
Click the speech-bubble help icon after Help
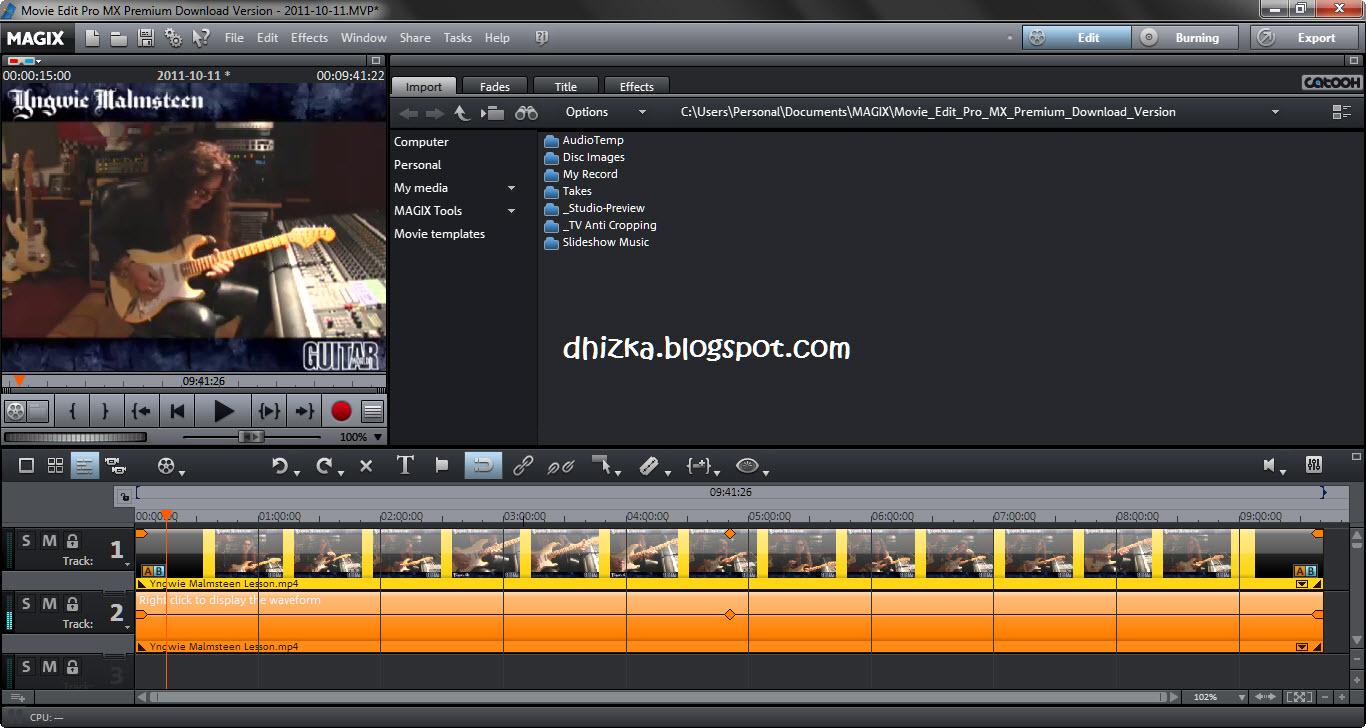coord(542,38)
